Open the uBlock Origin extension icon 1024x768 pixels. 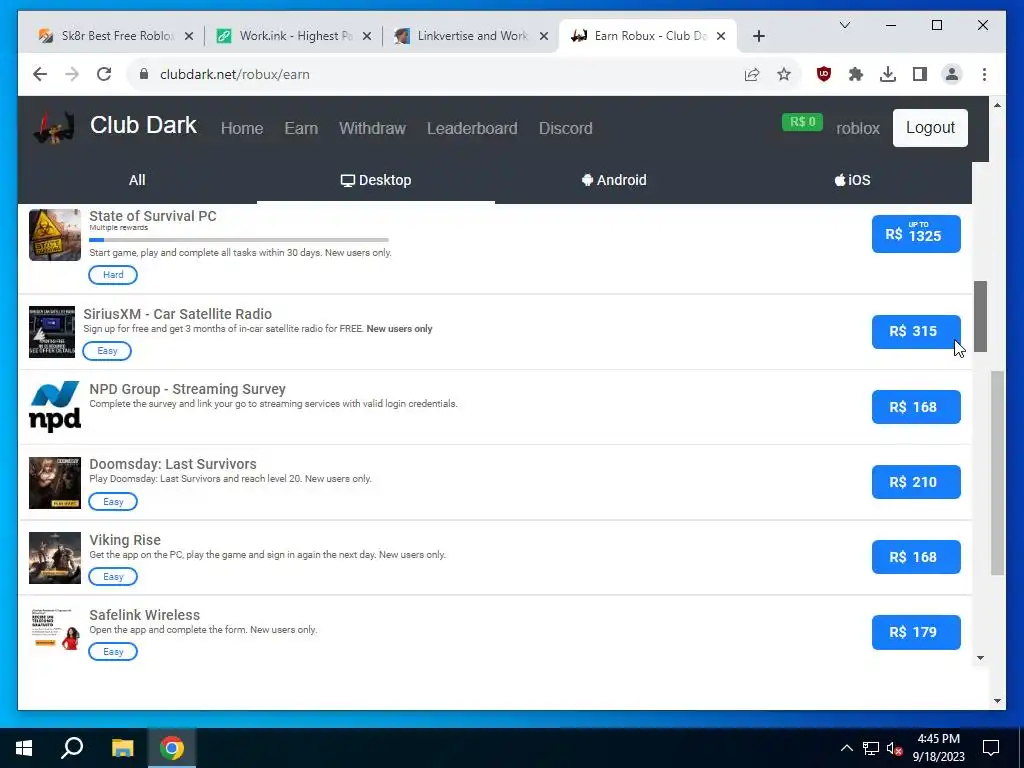point(824,74)
